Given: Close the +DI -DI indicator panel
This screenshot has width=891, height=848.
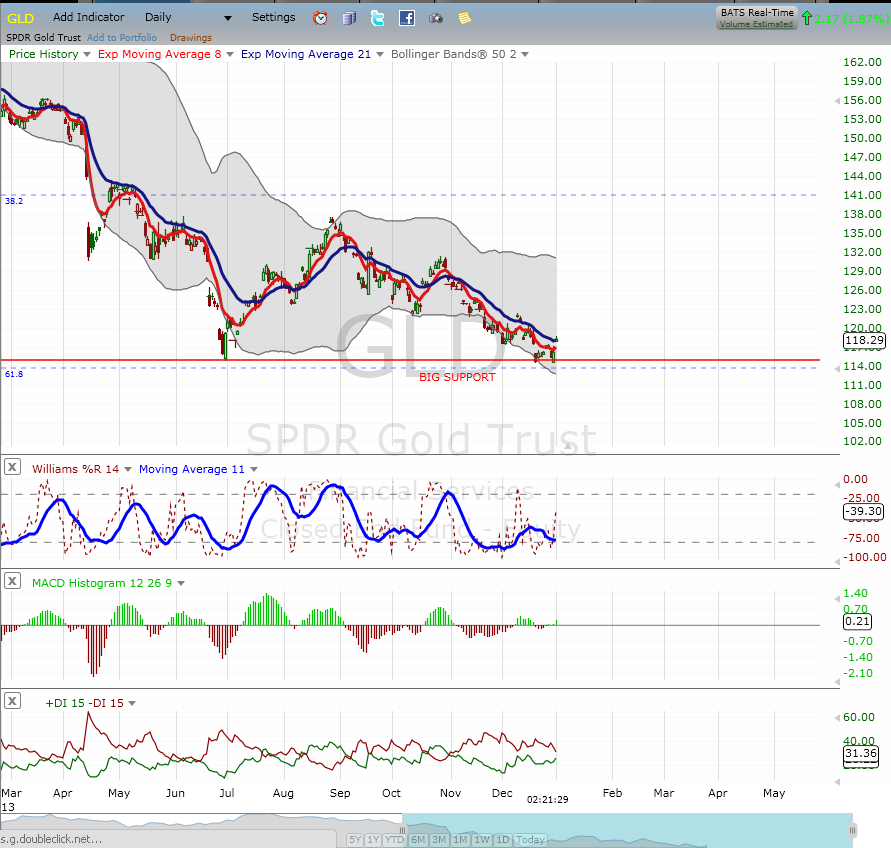Looking at the screenshot, I should 12,701.
